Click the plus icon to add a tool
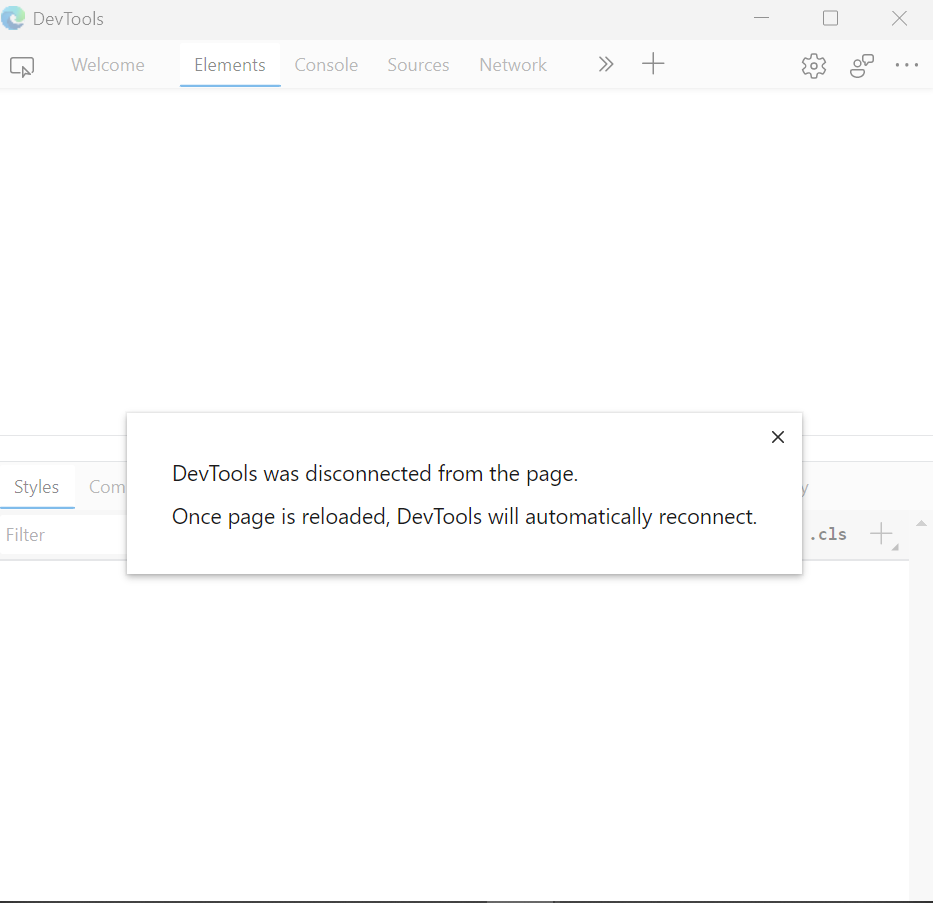Image resolution: width=933 pixels, height=903 pixels. [653, 64]
